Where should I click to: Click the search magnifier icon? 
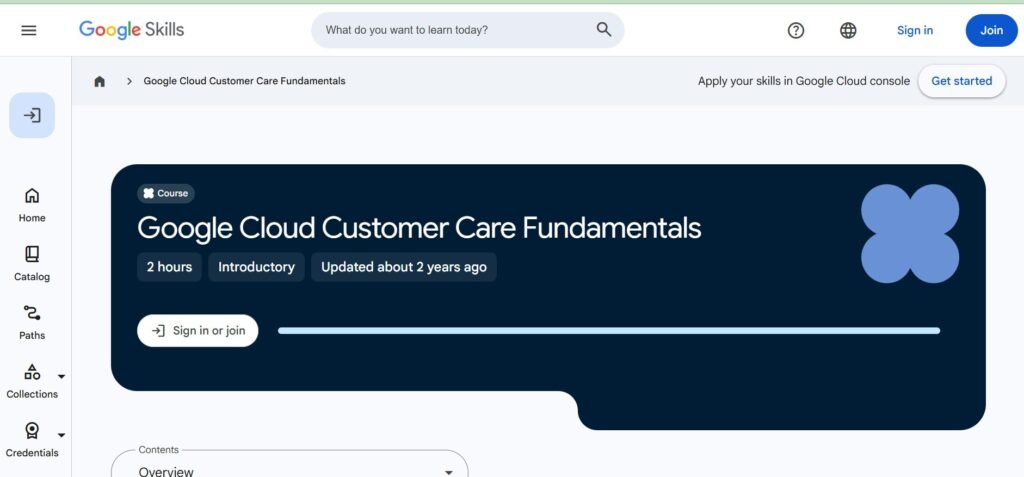click(604, 30)
